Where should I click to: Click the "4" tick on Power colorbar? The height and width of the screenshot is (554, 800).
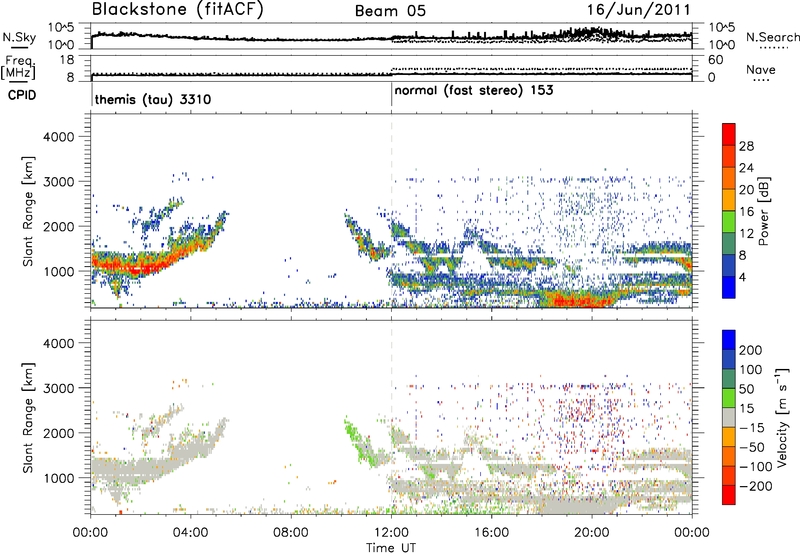(743, 277)
